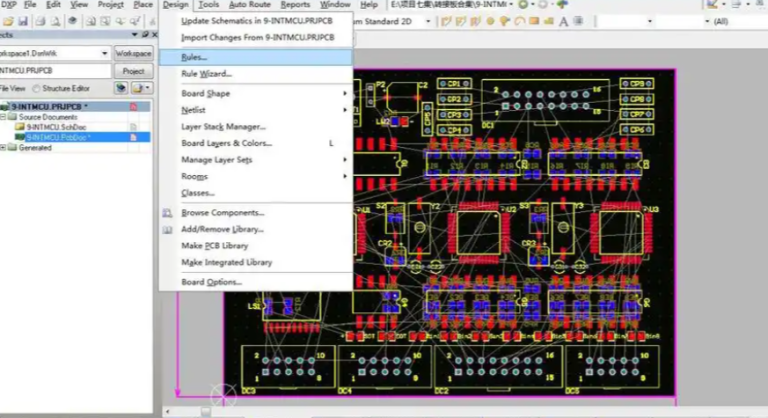This screenshot has width=768, height=418.
Task: Select the Place Pad round icon
Action: 490,21
